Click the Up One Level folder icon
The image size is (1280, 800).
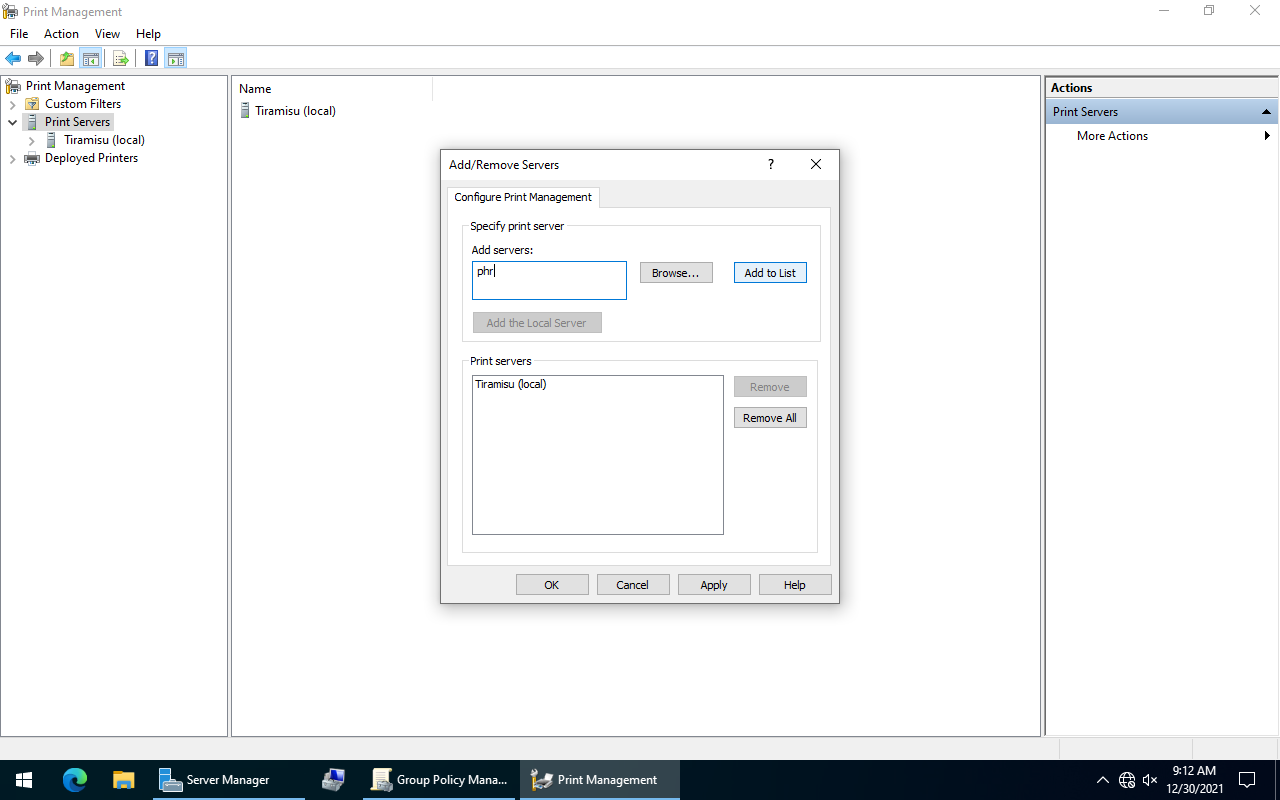click(x=66, y=58)
